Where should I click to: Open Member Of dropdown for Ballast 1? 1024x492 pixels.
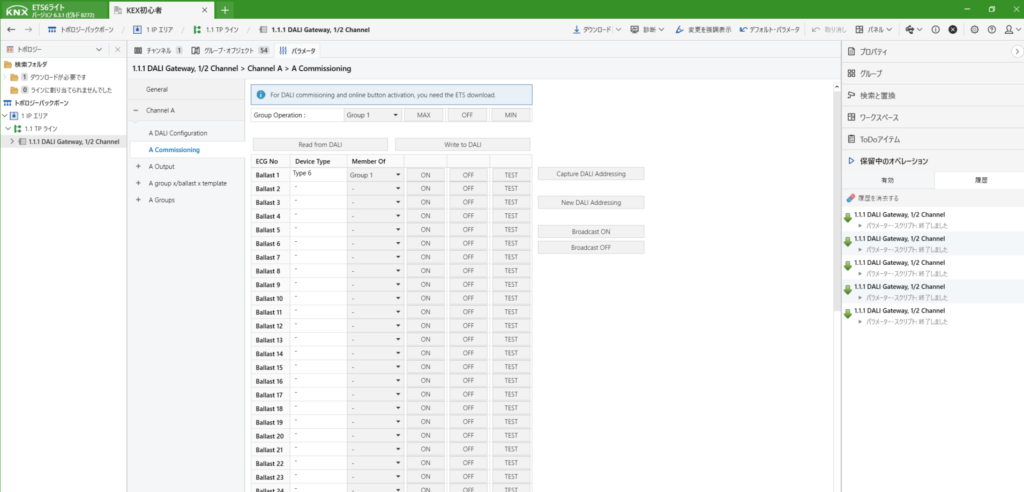pos(375,174)
